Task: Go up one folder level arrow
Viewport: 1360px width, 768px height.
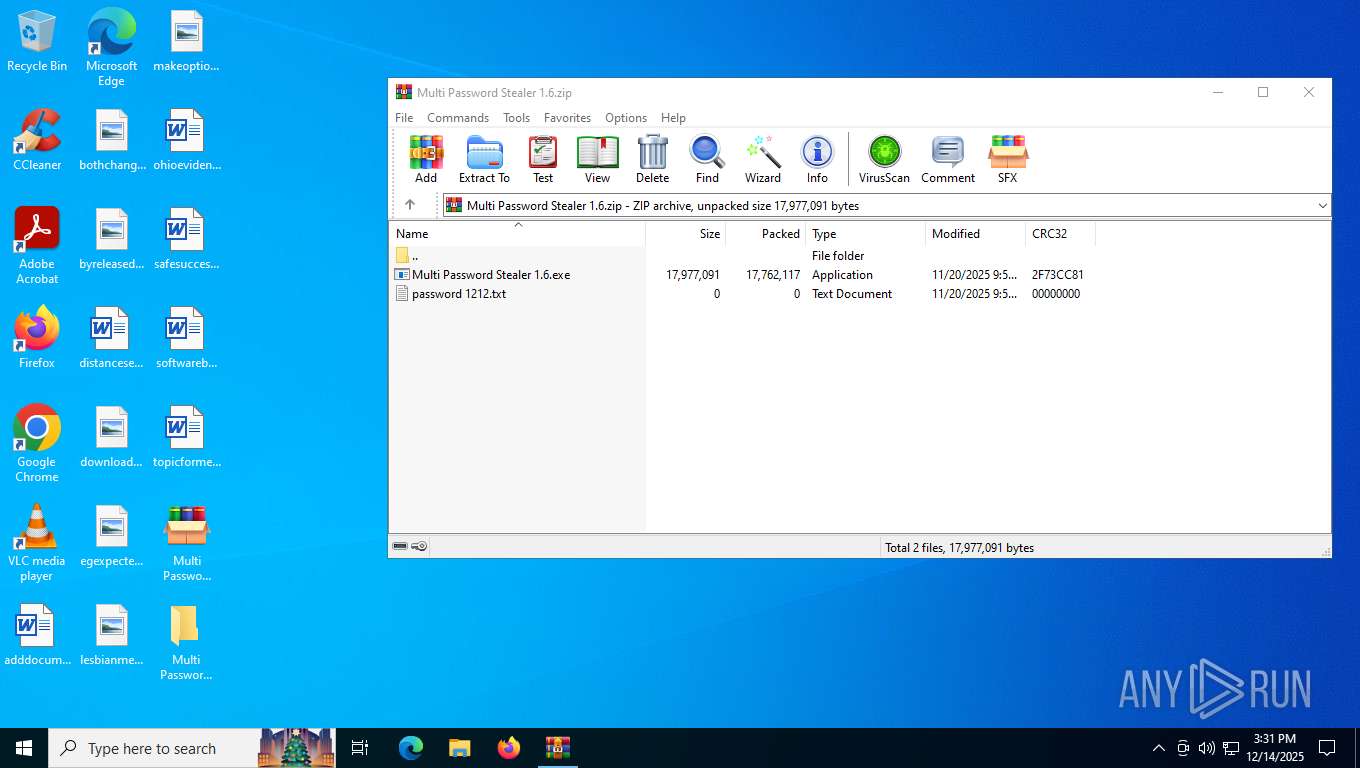Action: point(410,205)
